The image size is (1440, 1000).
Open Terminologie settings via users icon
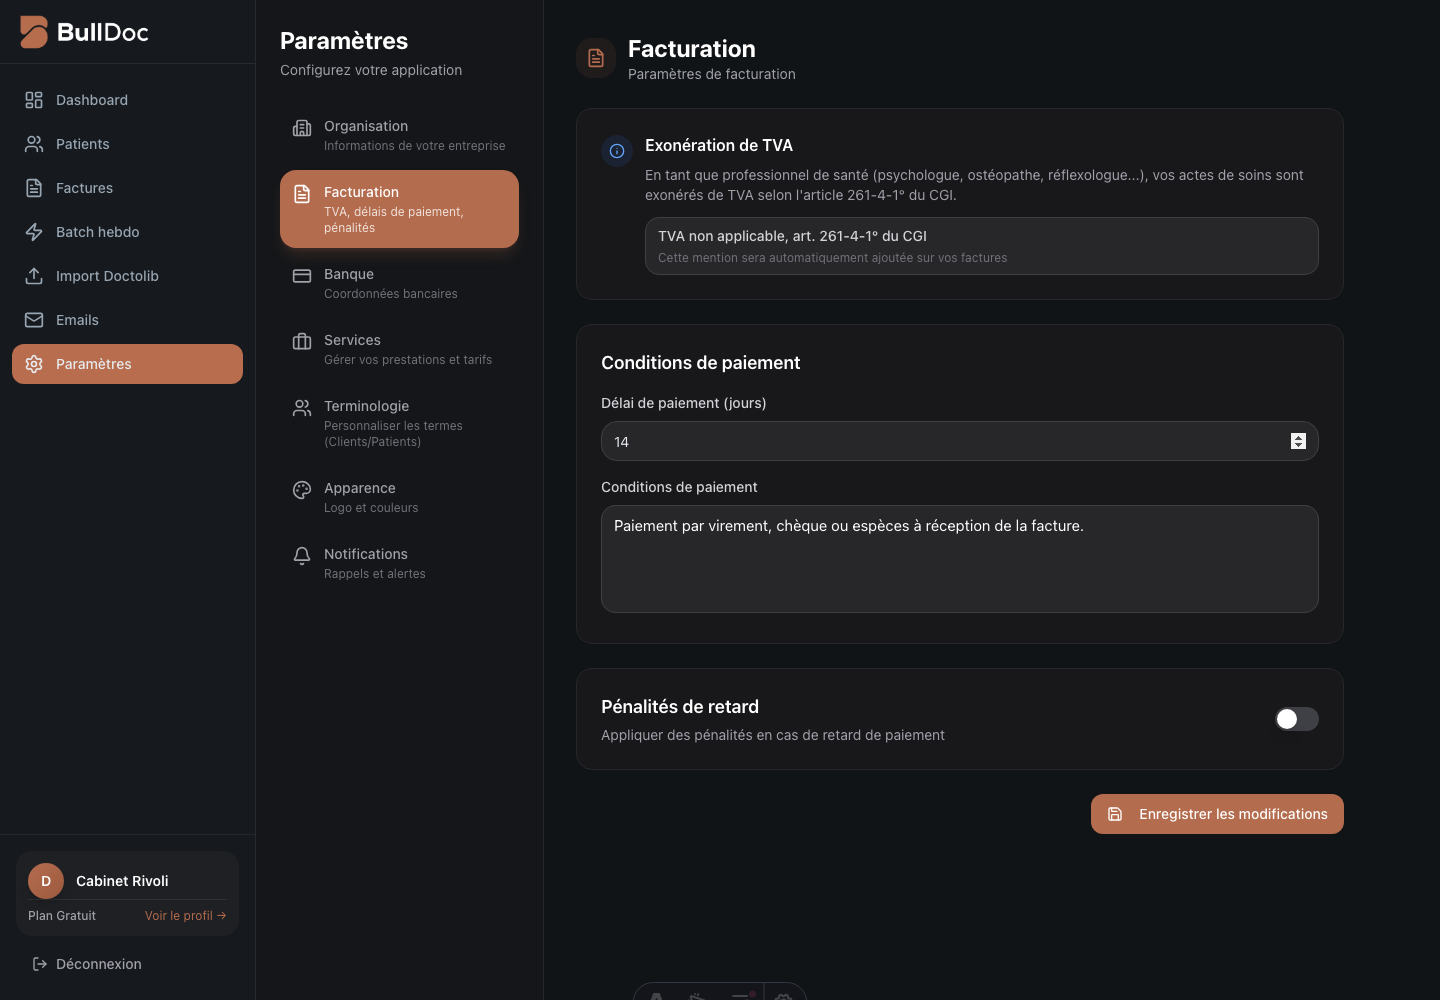click(x=302, y=408)
